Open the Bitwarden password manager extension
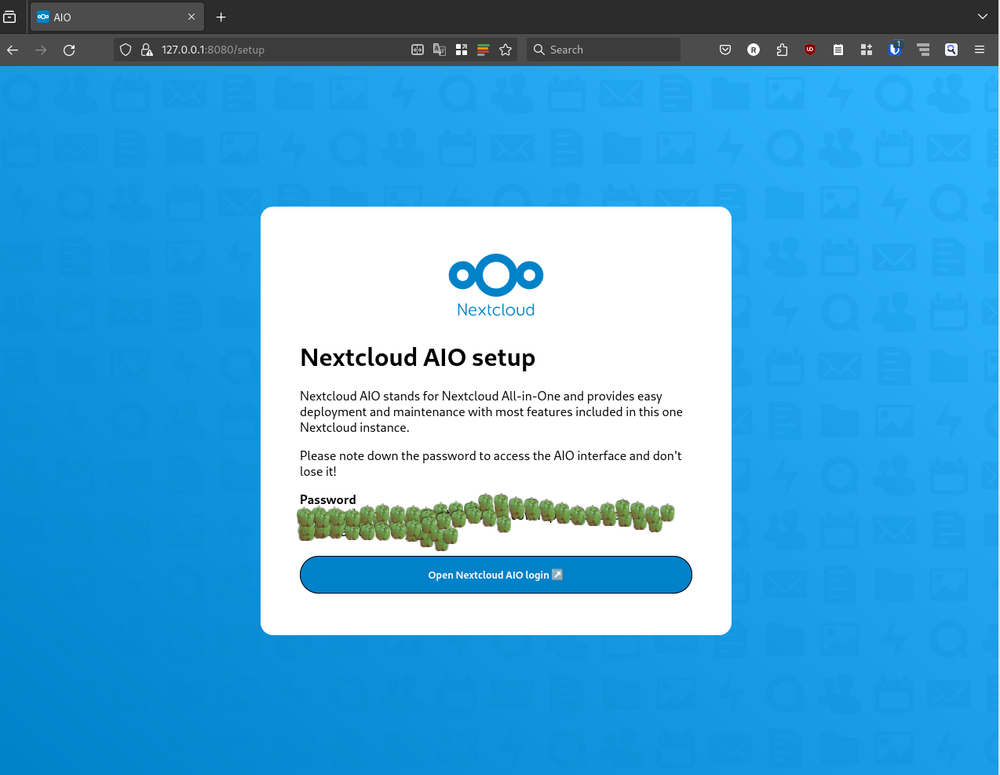This screenshot has width=1000, height=775. tap(894, 49)
